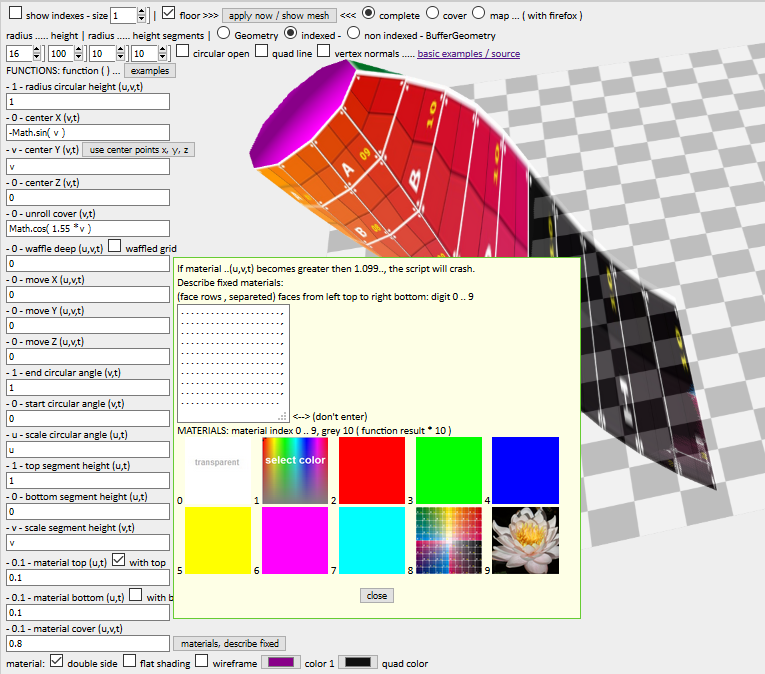The image size is (765, 674).
Task: Select the cover radio button
Action: pyautogui.click(x=434, y=14)
